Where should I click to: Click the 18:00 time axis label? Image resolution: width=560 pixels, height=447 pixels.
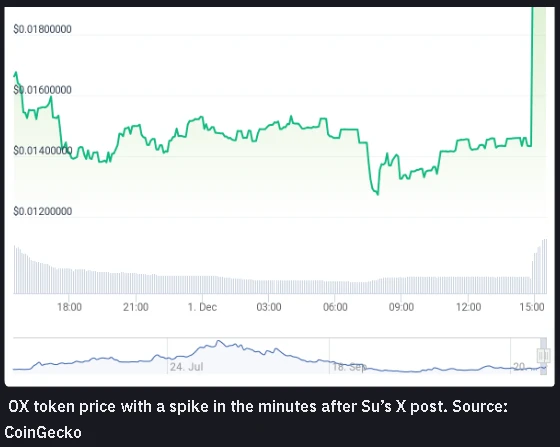69,307
